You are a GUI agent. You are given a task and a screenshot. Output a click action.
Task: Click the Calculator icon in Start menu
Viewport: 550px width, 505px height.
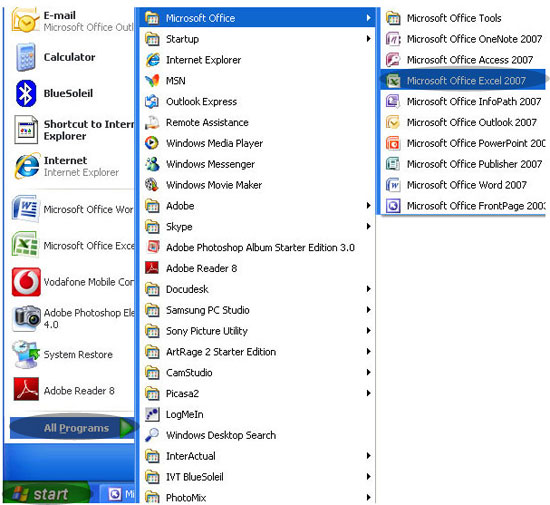[x=26, y=57]
